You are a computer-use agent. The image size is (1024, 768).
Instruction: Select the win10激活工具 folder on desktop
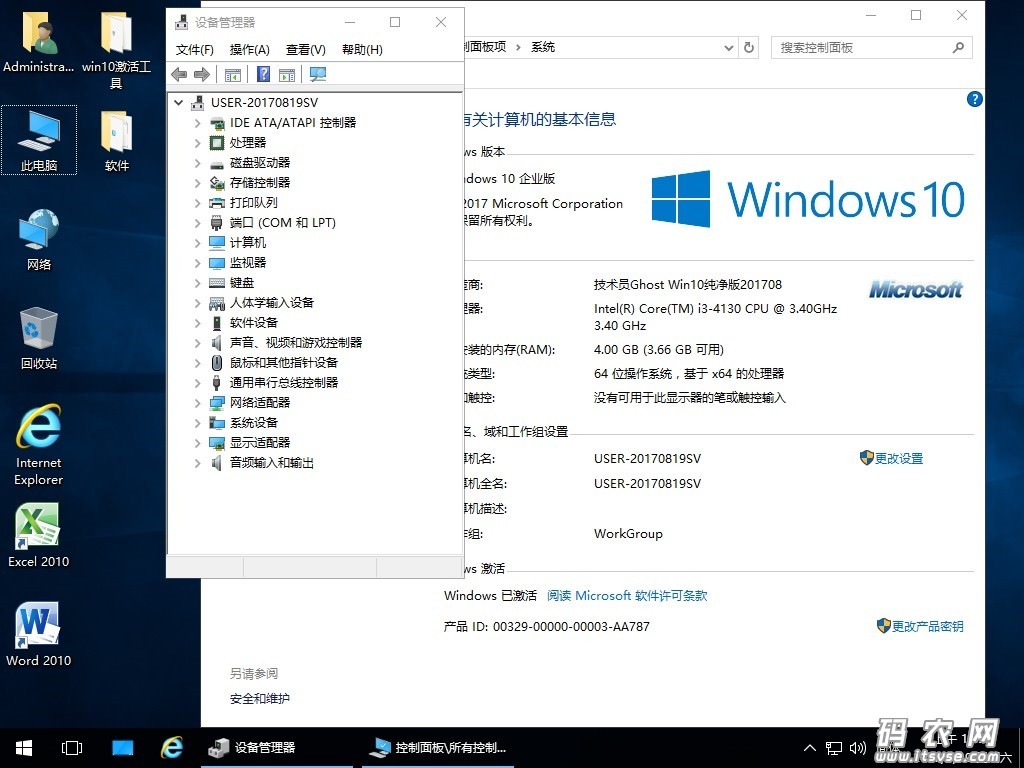coord(116,50)
